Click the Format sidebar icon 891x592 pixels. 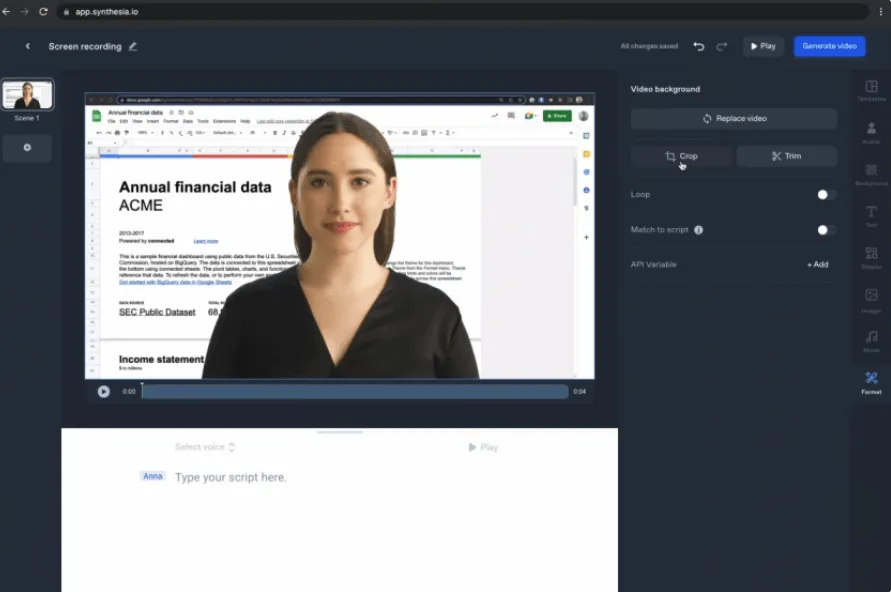coord(871,382)
